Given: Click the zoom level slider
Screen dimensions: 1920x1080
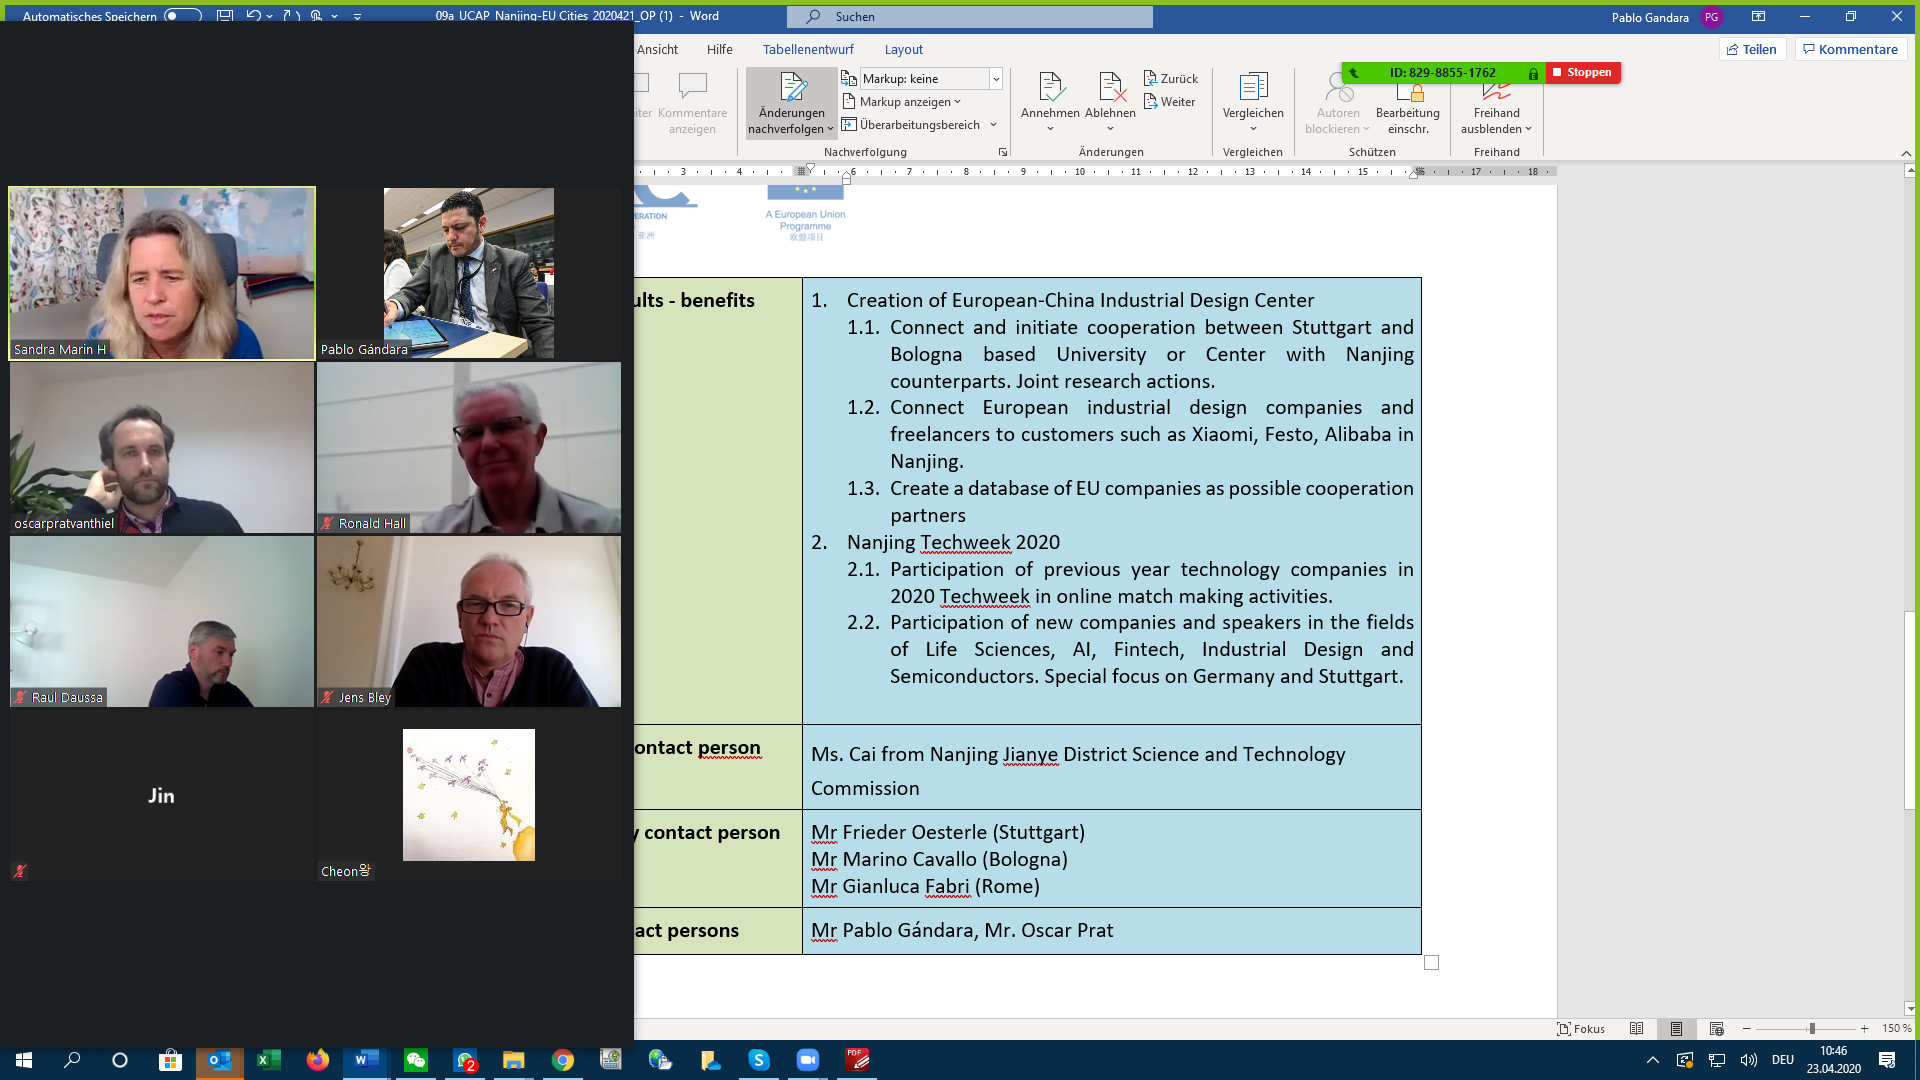Looking at the screenshot, I should pyautogui.click(x=1811, y=1028).
